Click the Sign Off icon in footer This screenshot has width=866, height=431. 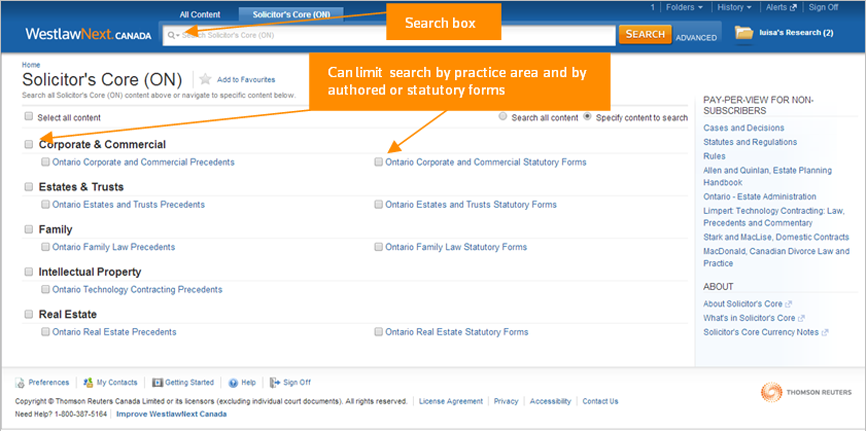(274, 382)
